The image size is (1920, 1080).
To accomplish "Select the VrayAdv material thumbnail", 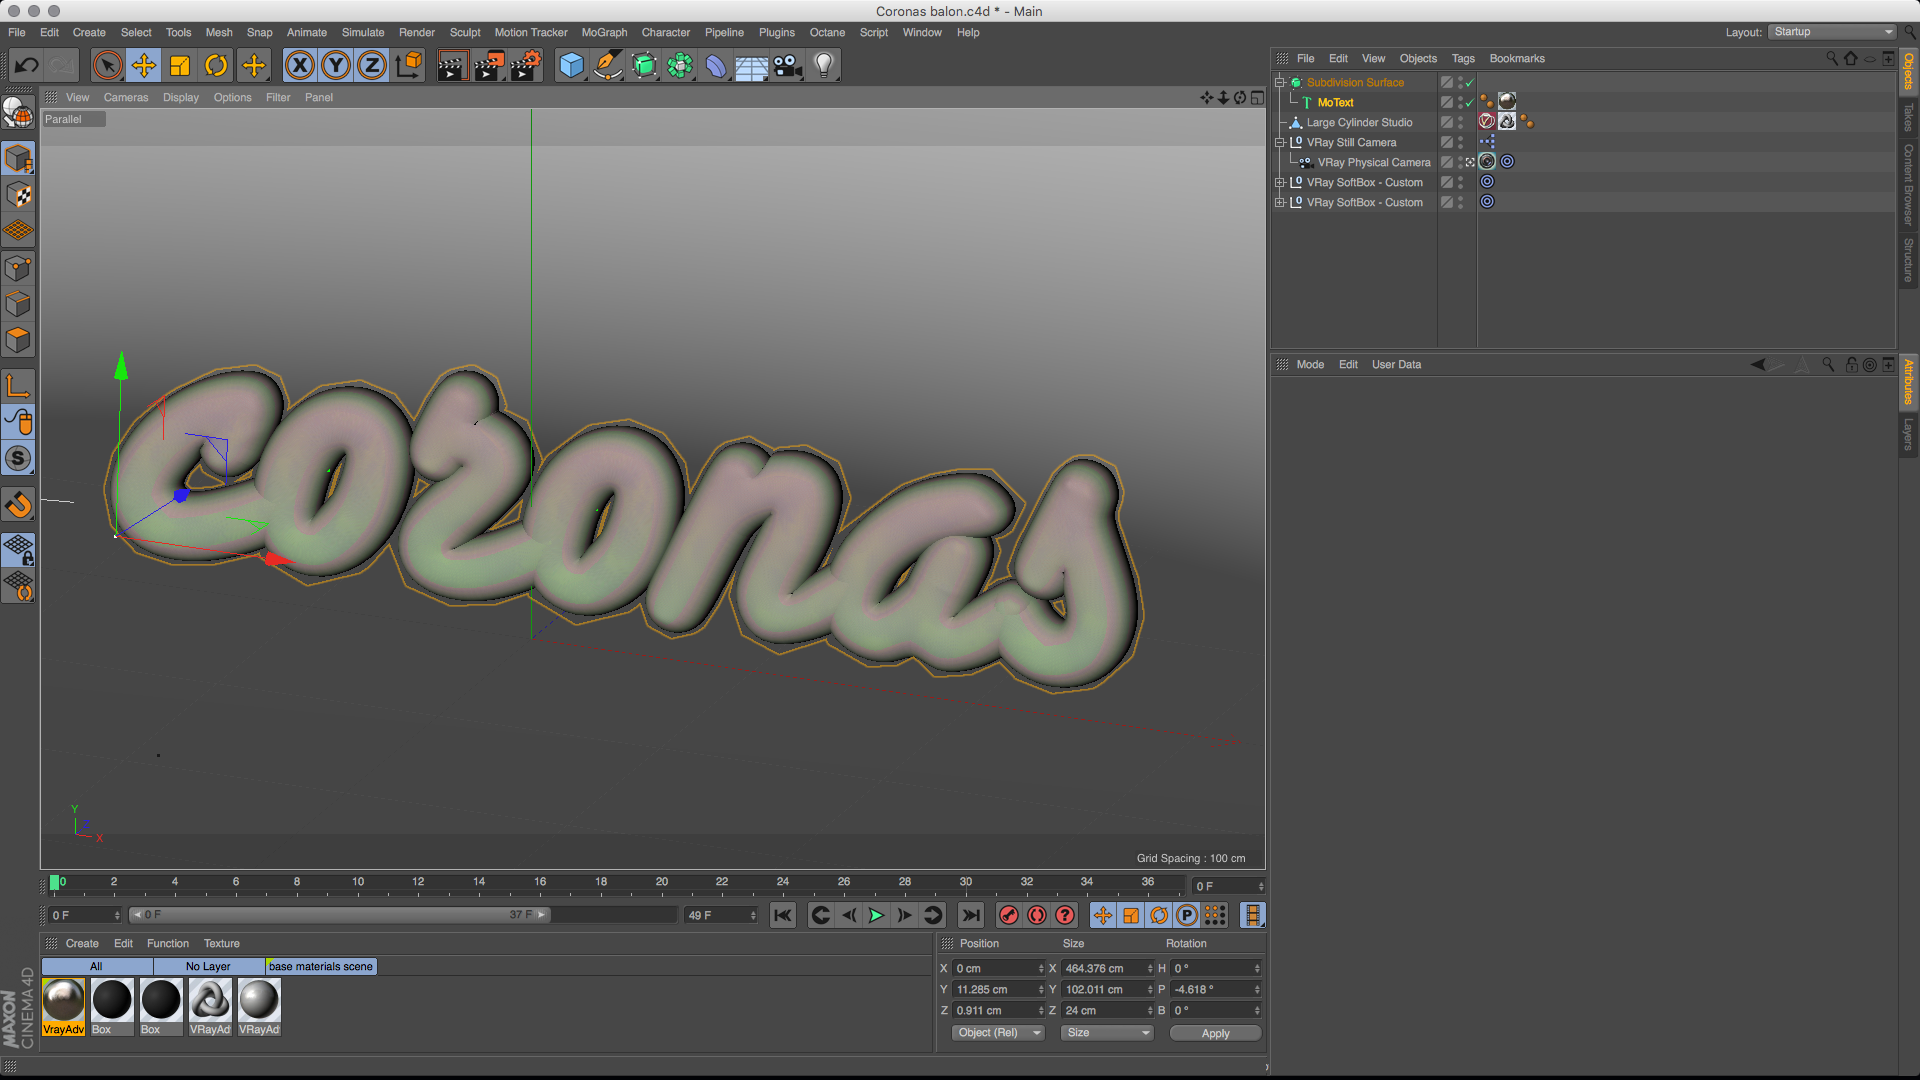I will click(x=63, y=1007).
